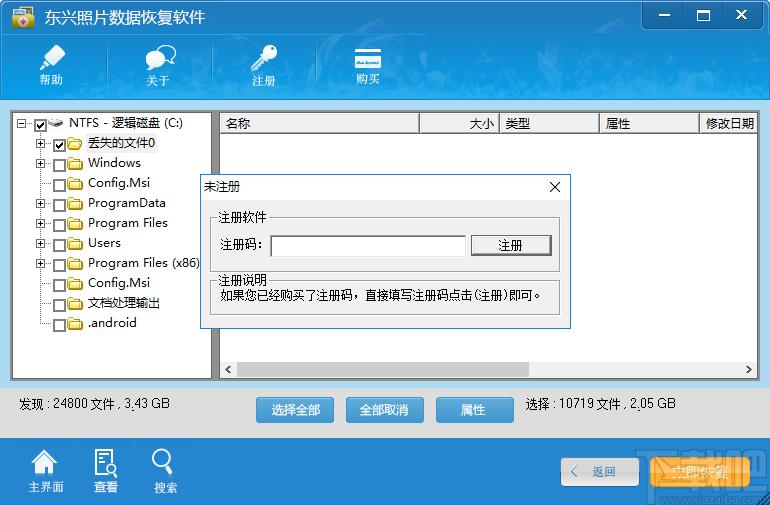
Task: Expand the Users tree node
Action: (40, 243)
